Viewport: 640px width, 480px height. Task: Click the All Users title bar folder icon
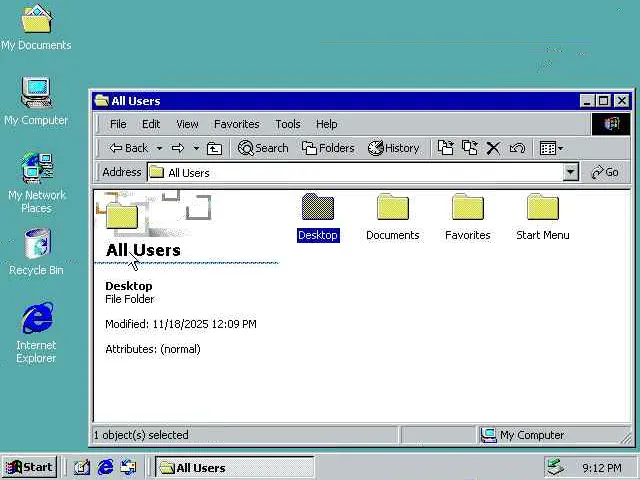coord(102,100)
